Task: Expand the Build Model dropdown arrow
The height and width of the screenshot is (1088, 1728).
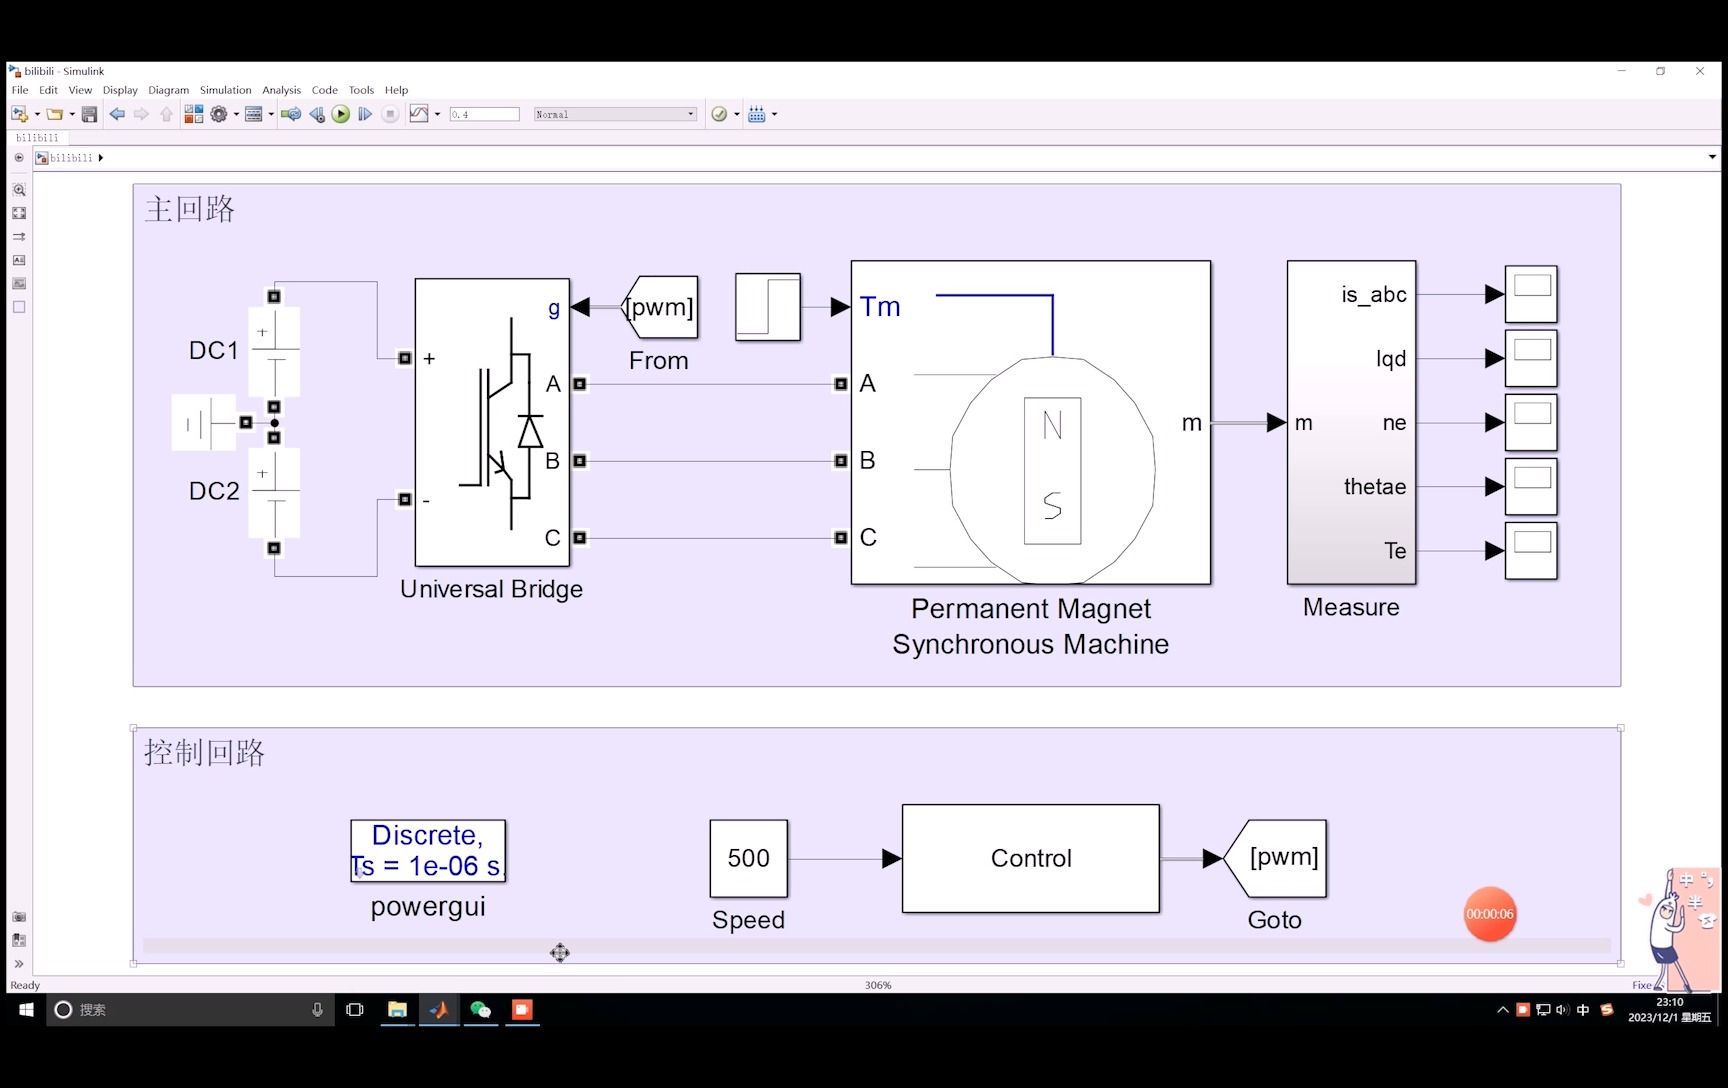Action: click(x=774, y=114)
